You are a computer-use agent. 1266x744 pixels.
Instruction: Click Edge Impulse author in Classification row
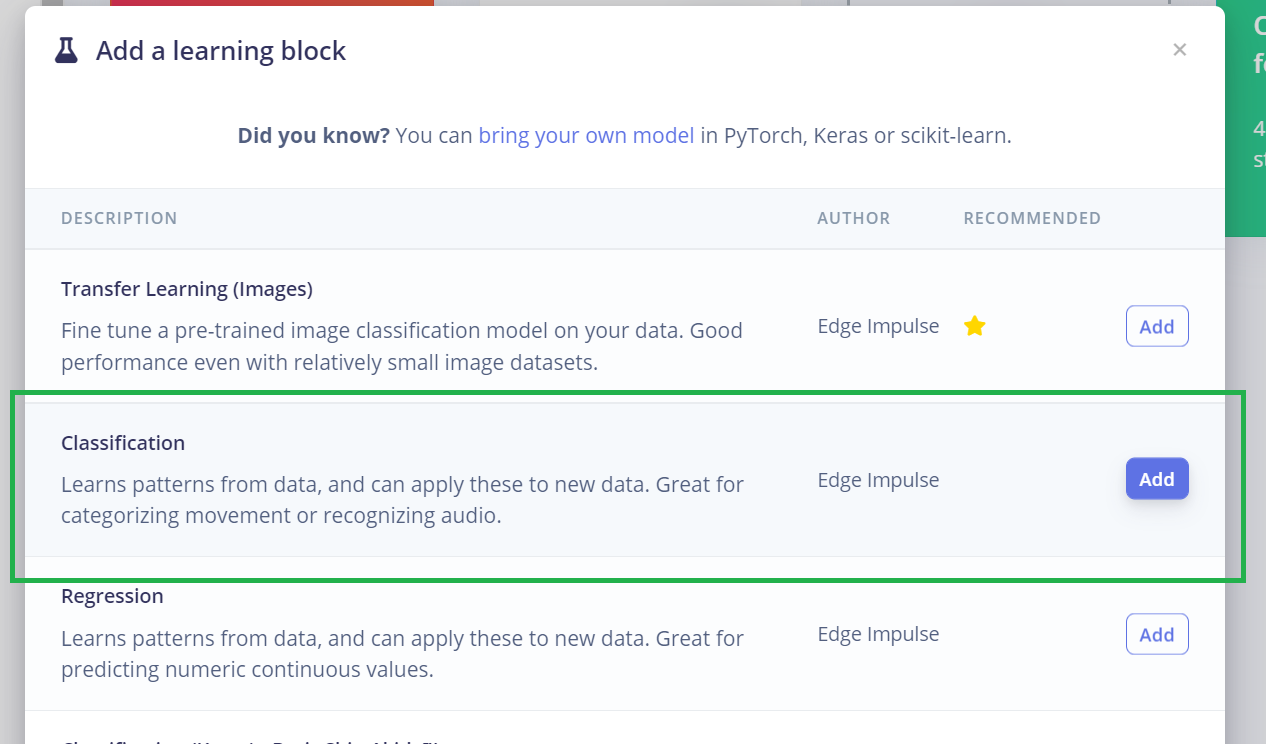(878, 480)
